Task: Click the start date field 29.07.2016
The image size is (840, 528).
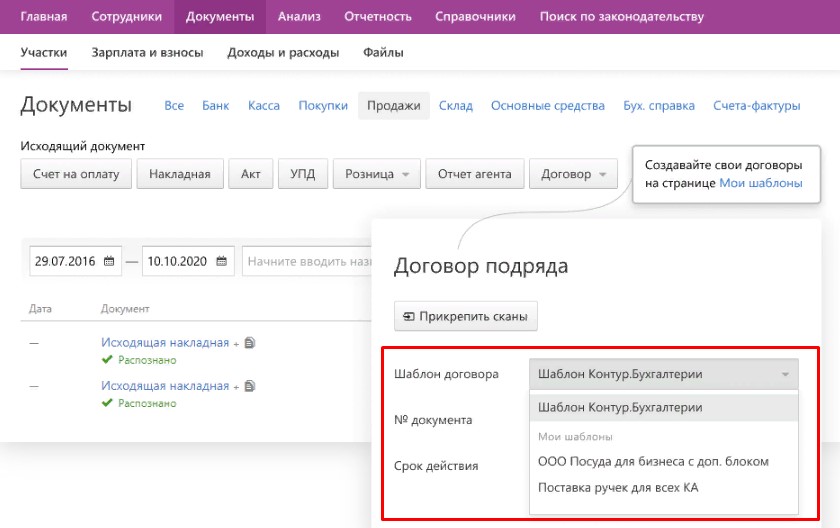Action: point(76,261)
